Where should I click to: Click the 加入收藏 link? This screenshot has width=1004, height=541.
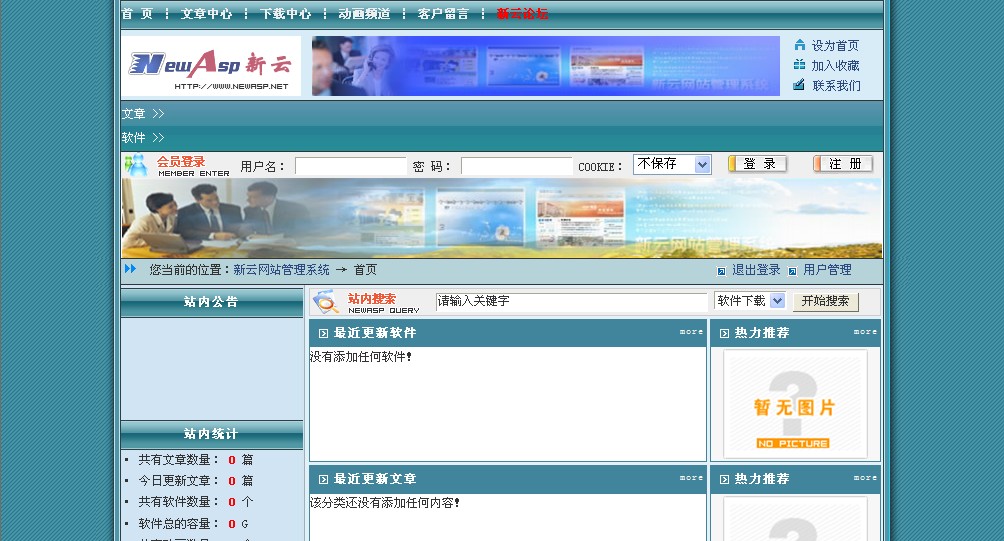[835, 65]
